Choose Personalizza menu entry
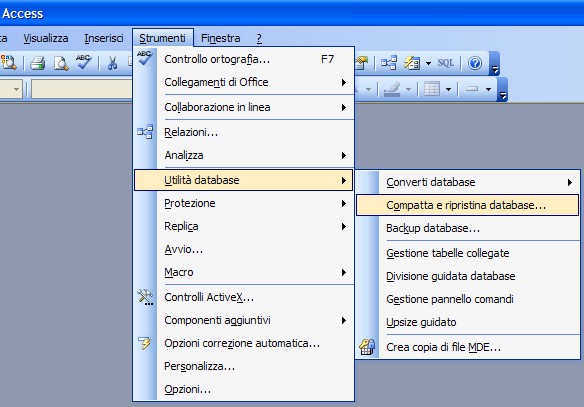 click(x=243, y=366)
